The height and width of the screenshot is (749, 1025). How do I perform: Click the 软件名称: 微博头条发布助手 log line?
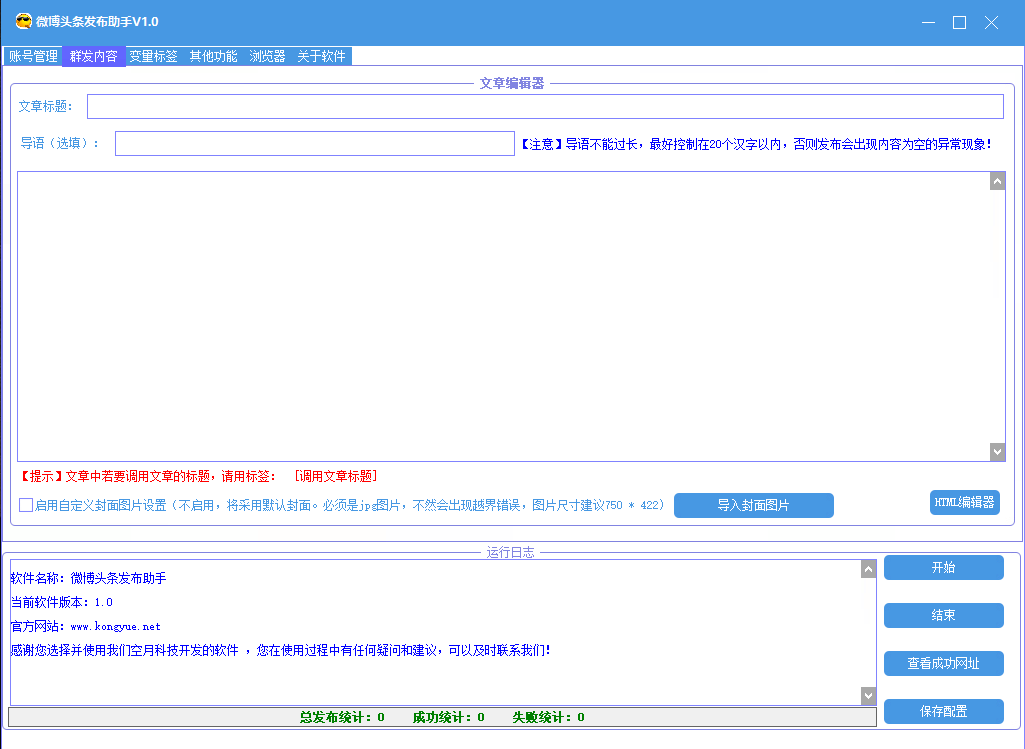tap(88, 578)
